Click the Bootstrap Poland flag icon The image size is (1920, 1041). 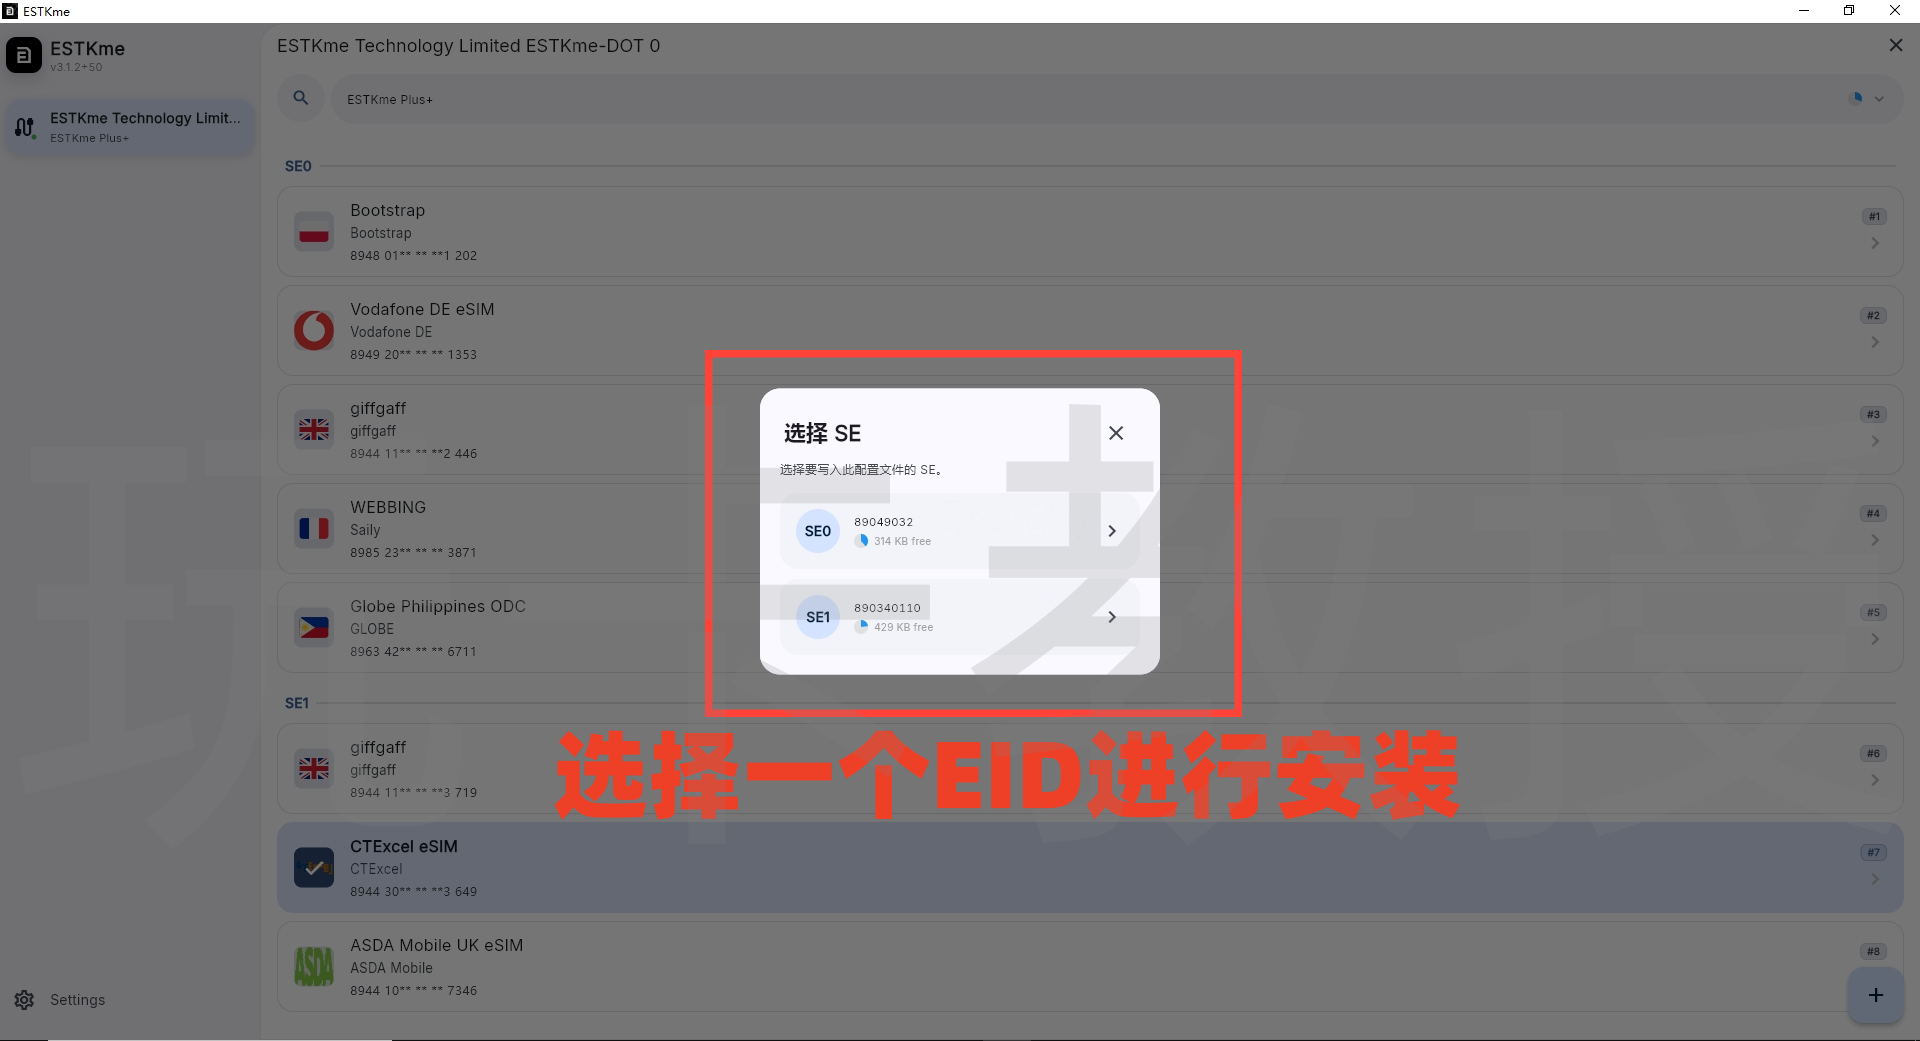click(x=314, y=231)
